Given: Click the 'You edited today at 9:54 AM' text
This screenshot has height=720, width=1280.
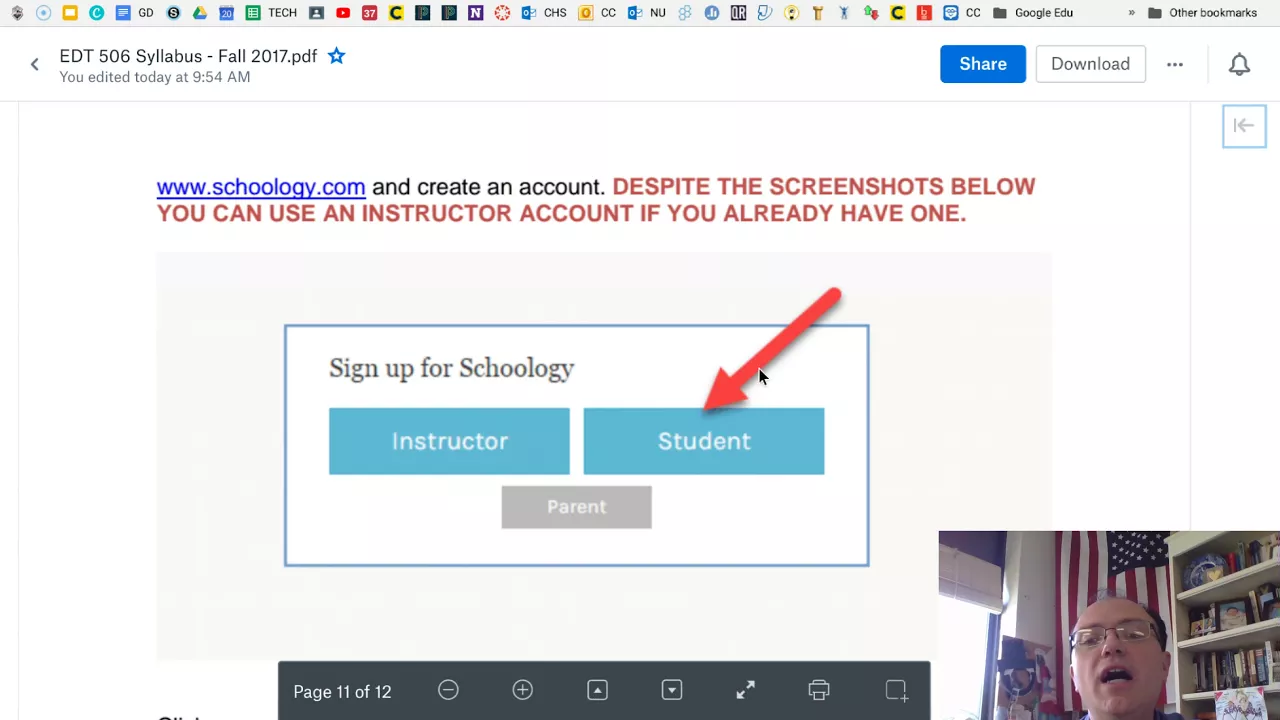Looking at the screenshot, I should (x=155, y=77).
